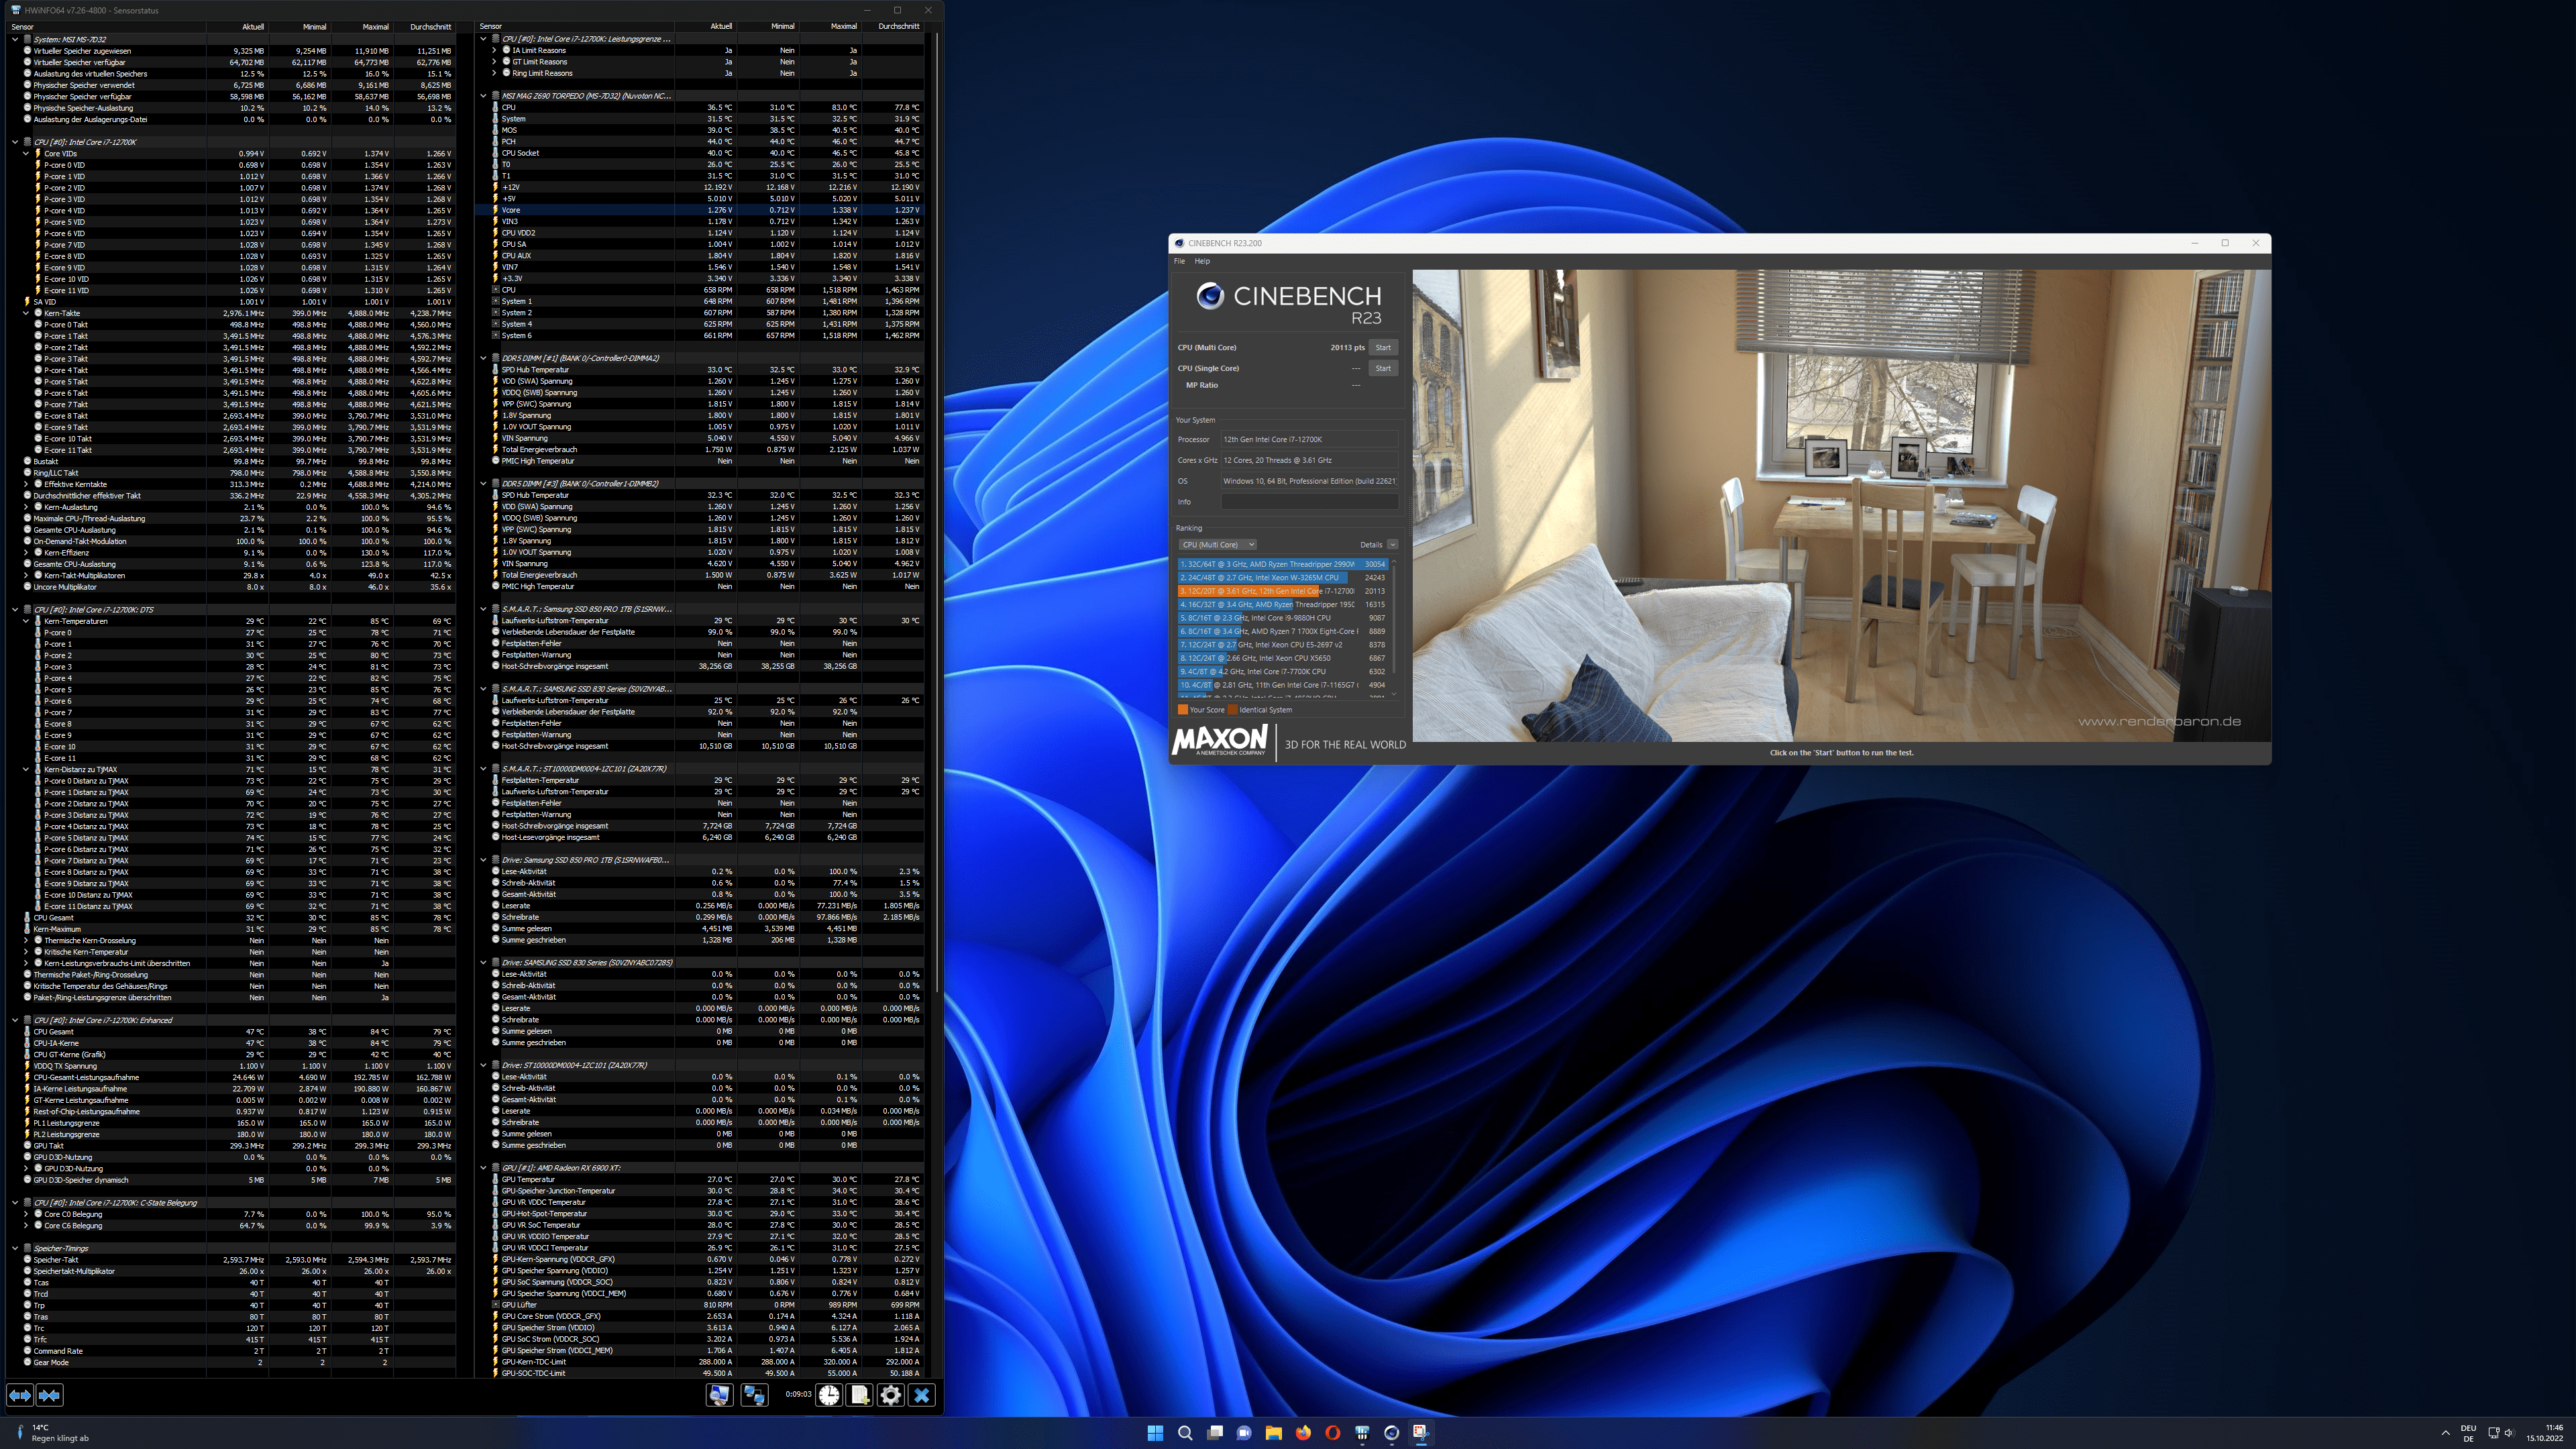The width and height of the screenshot is (2576, 1449).
Task: Click the DEU language indicator in tray
Action: tap(2468, 1433)
